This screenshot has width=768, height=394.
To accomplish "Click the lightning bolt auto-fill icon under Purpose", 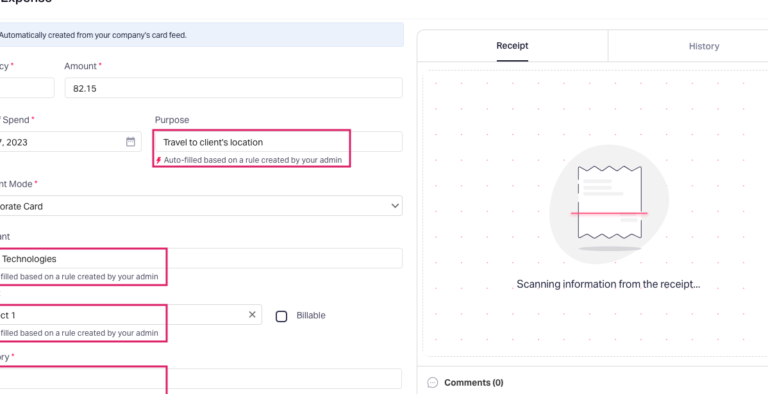I will (x=158, y=160).
